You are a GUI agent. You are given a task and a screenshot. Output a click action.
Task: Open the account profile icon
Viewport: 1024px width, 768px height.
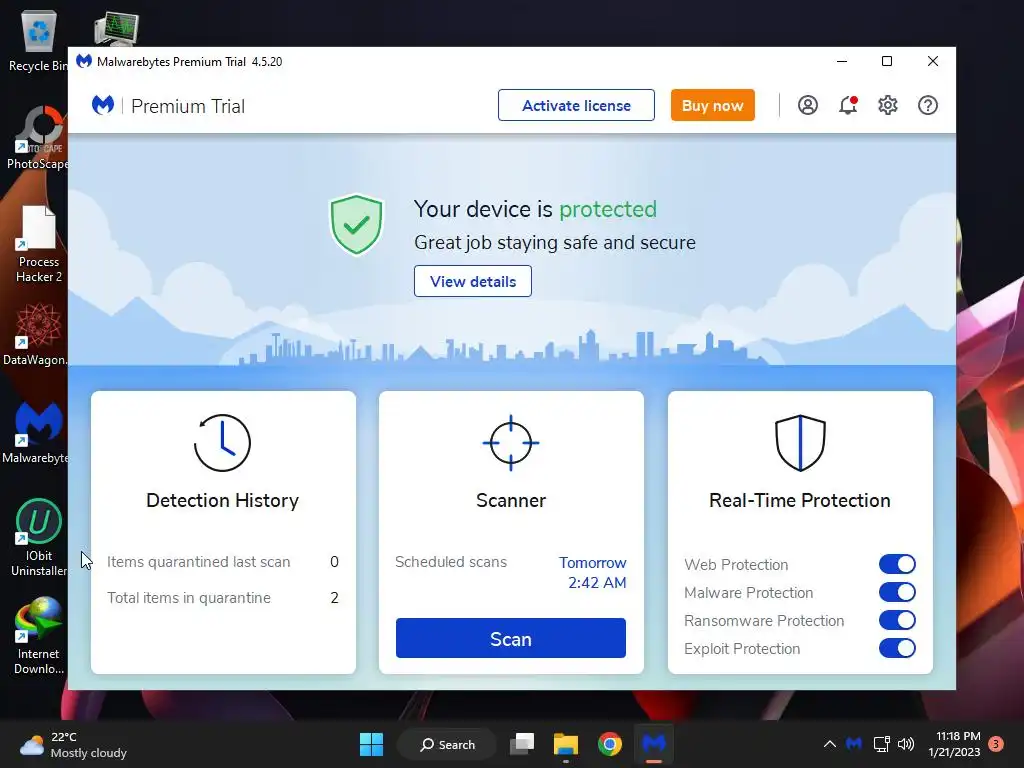[x=808, y=105]
